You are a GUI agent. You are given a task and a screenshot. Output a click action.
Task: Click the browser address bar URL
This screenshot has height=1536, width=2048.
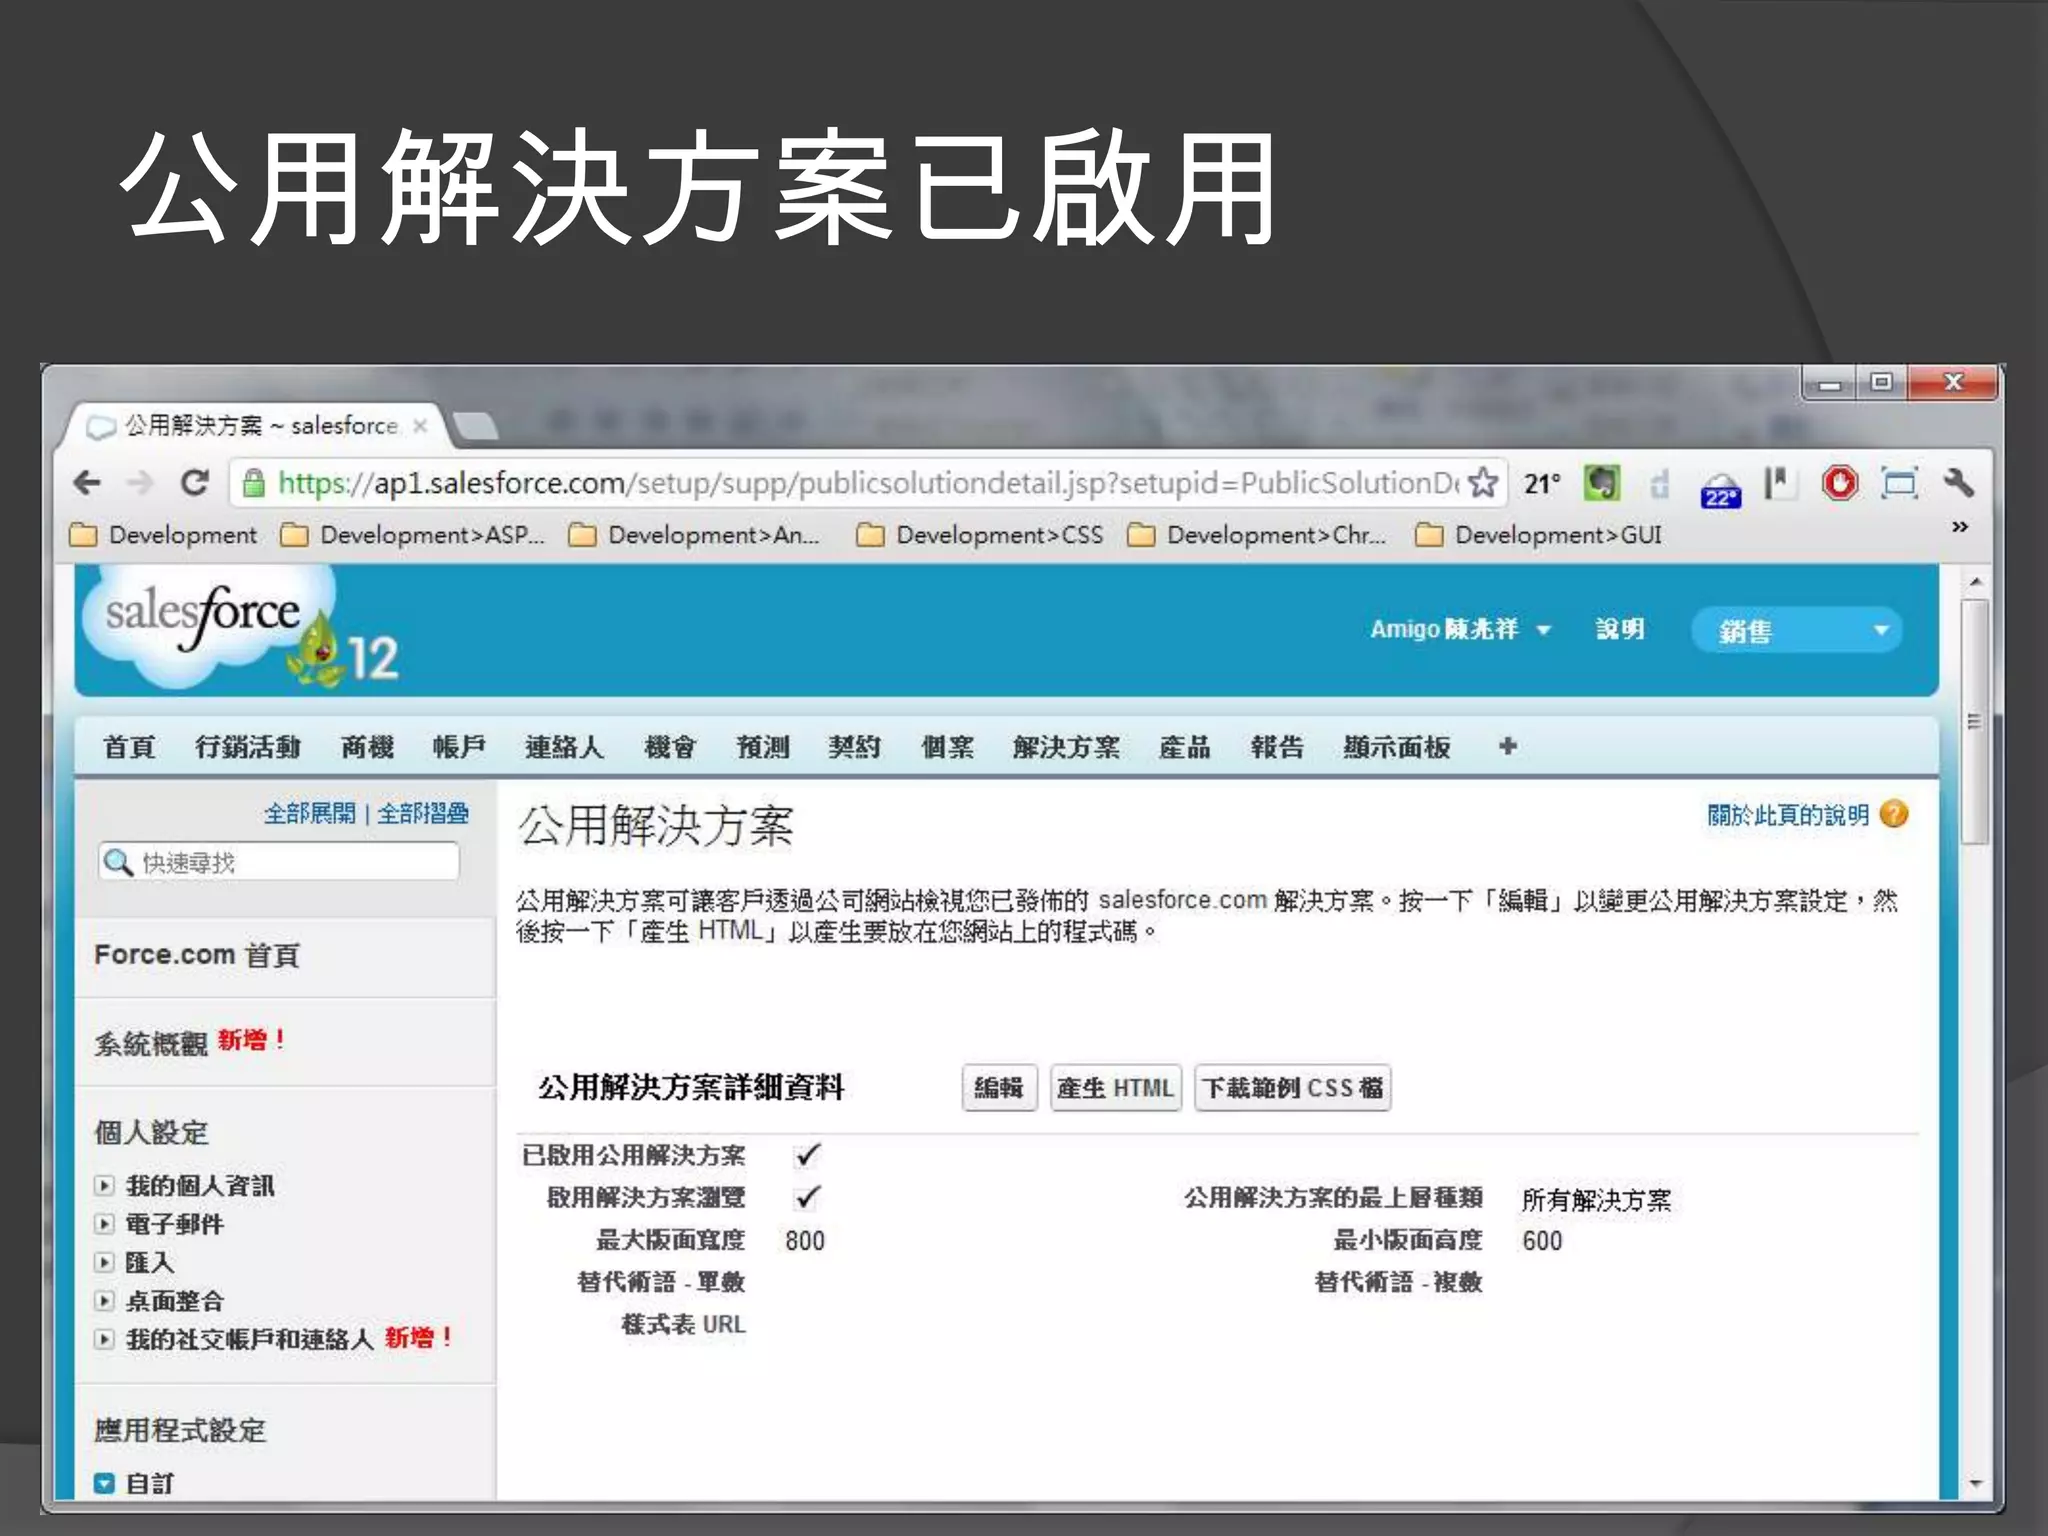[868, 483]
